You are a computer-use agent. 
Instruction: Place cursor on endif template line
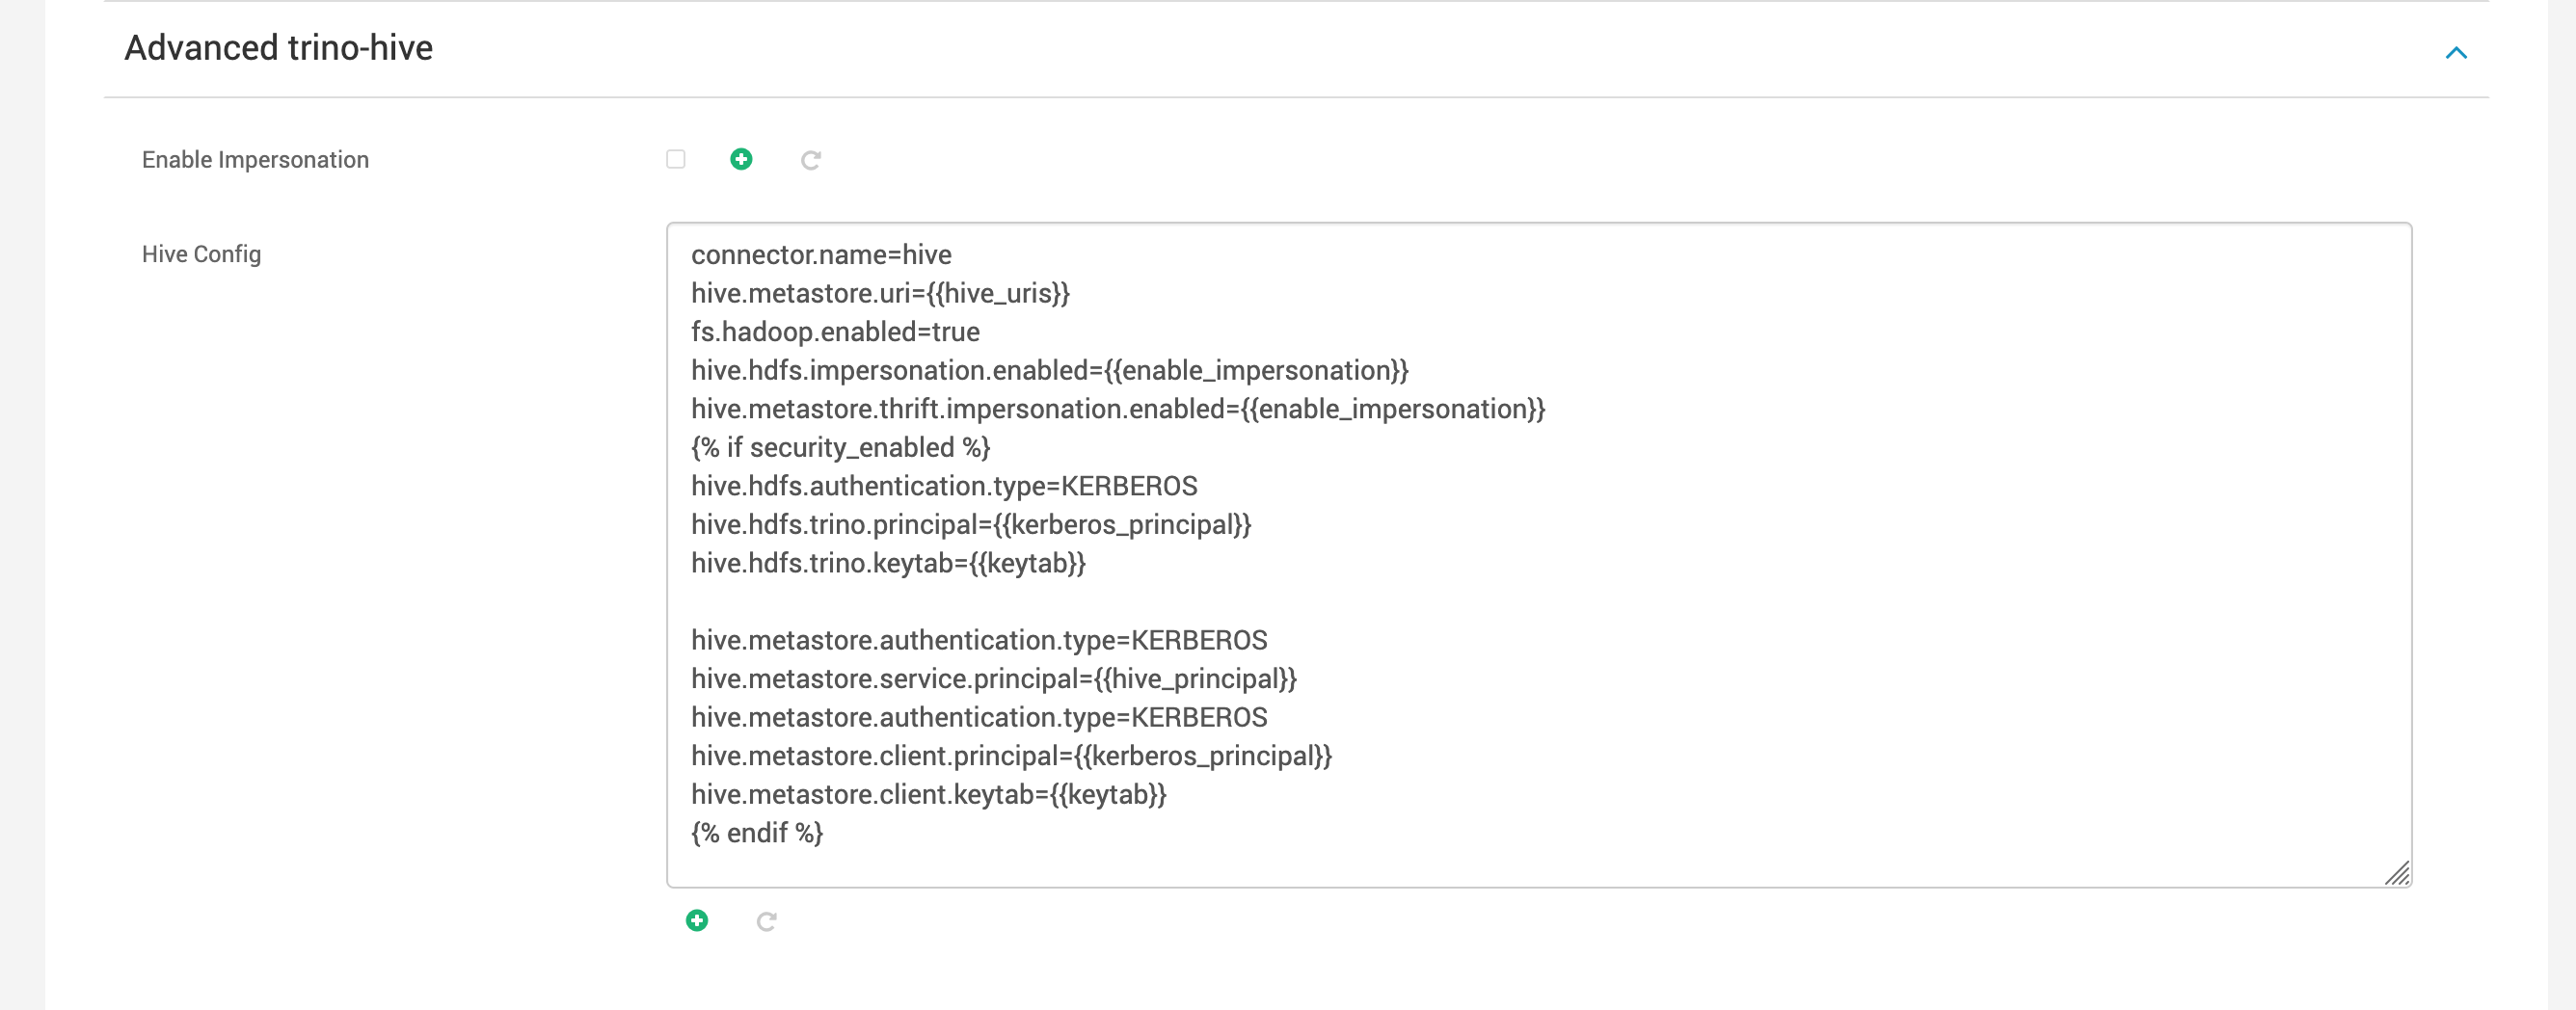click(x=757, y=833)
